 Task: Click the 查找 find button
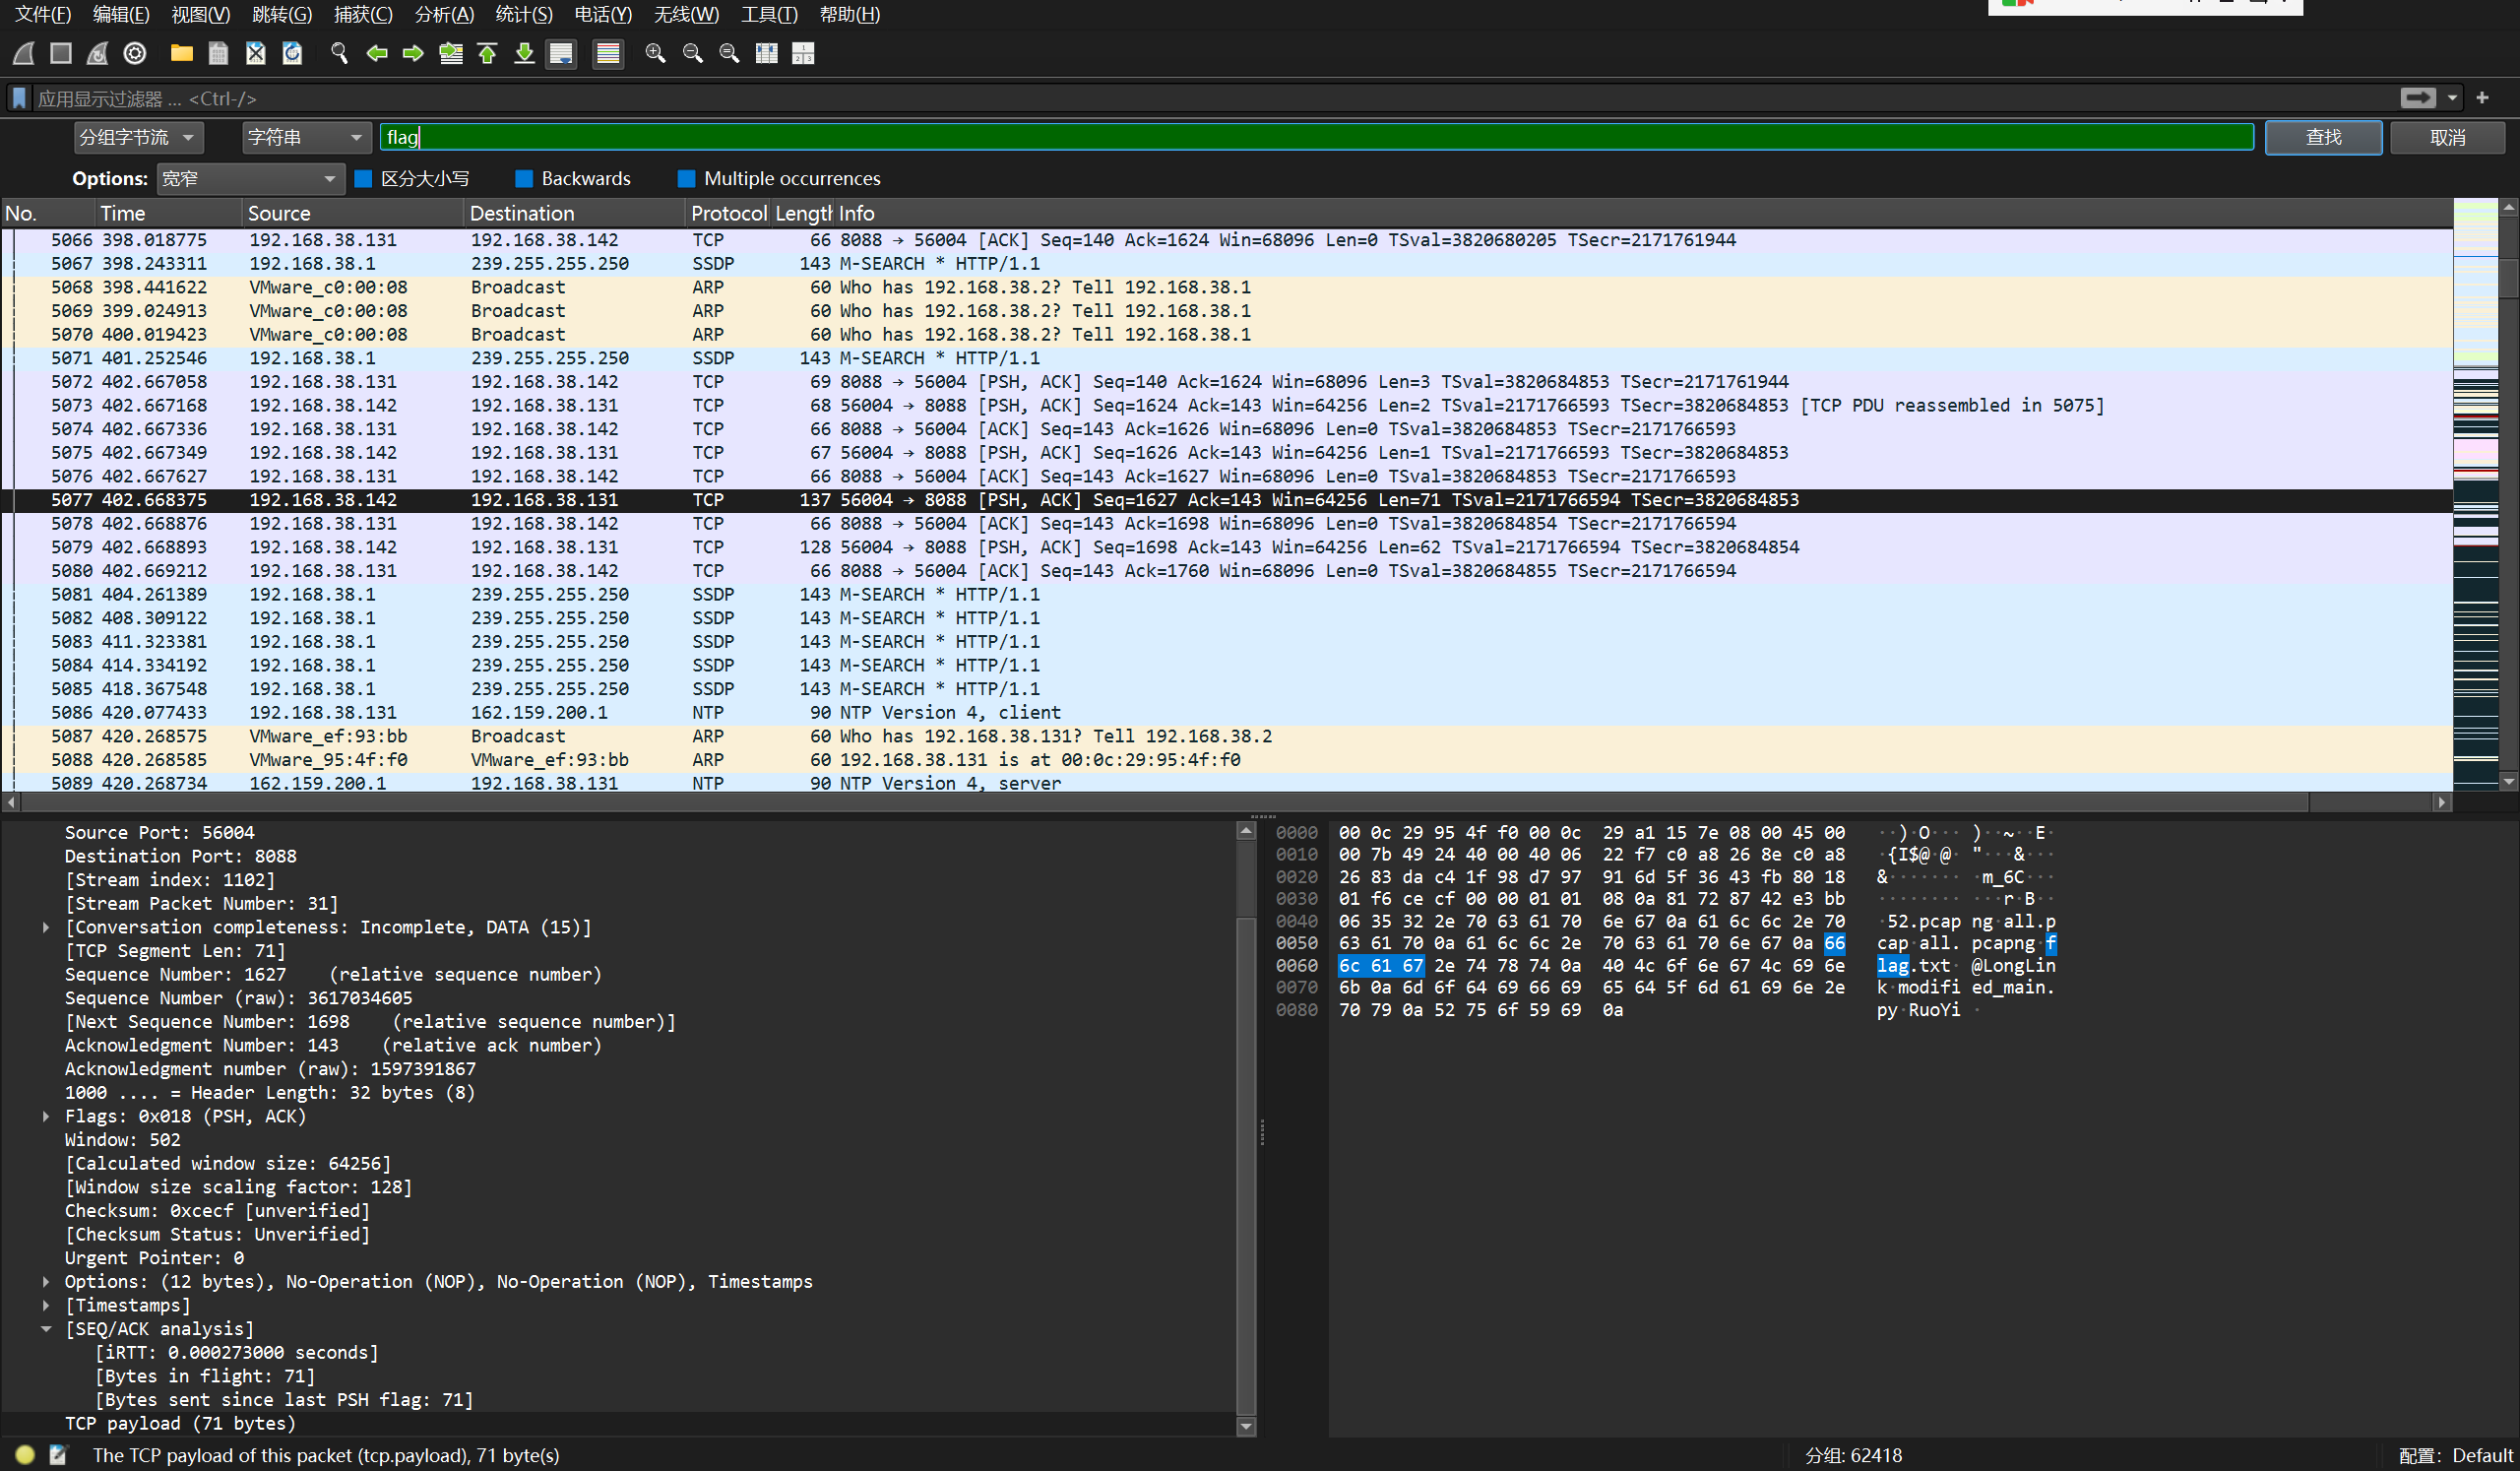pos(2322,137)
